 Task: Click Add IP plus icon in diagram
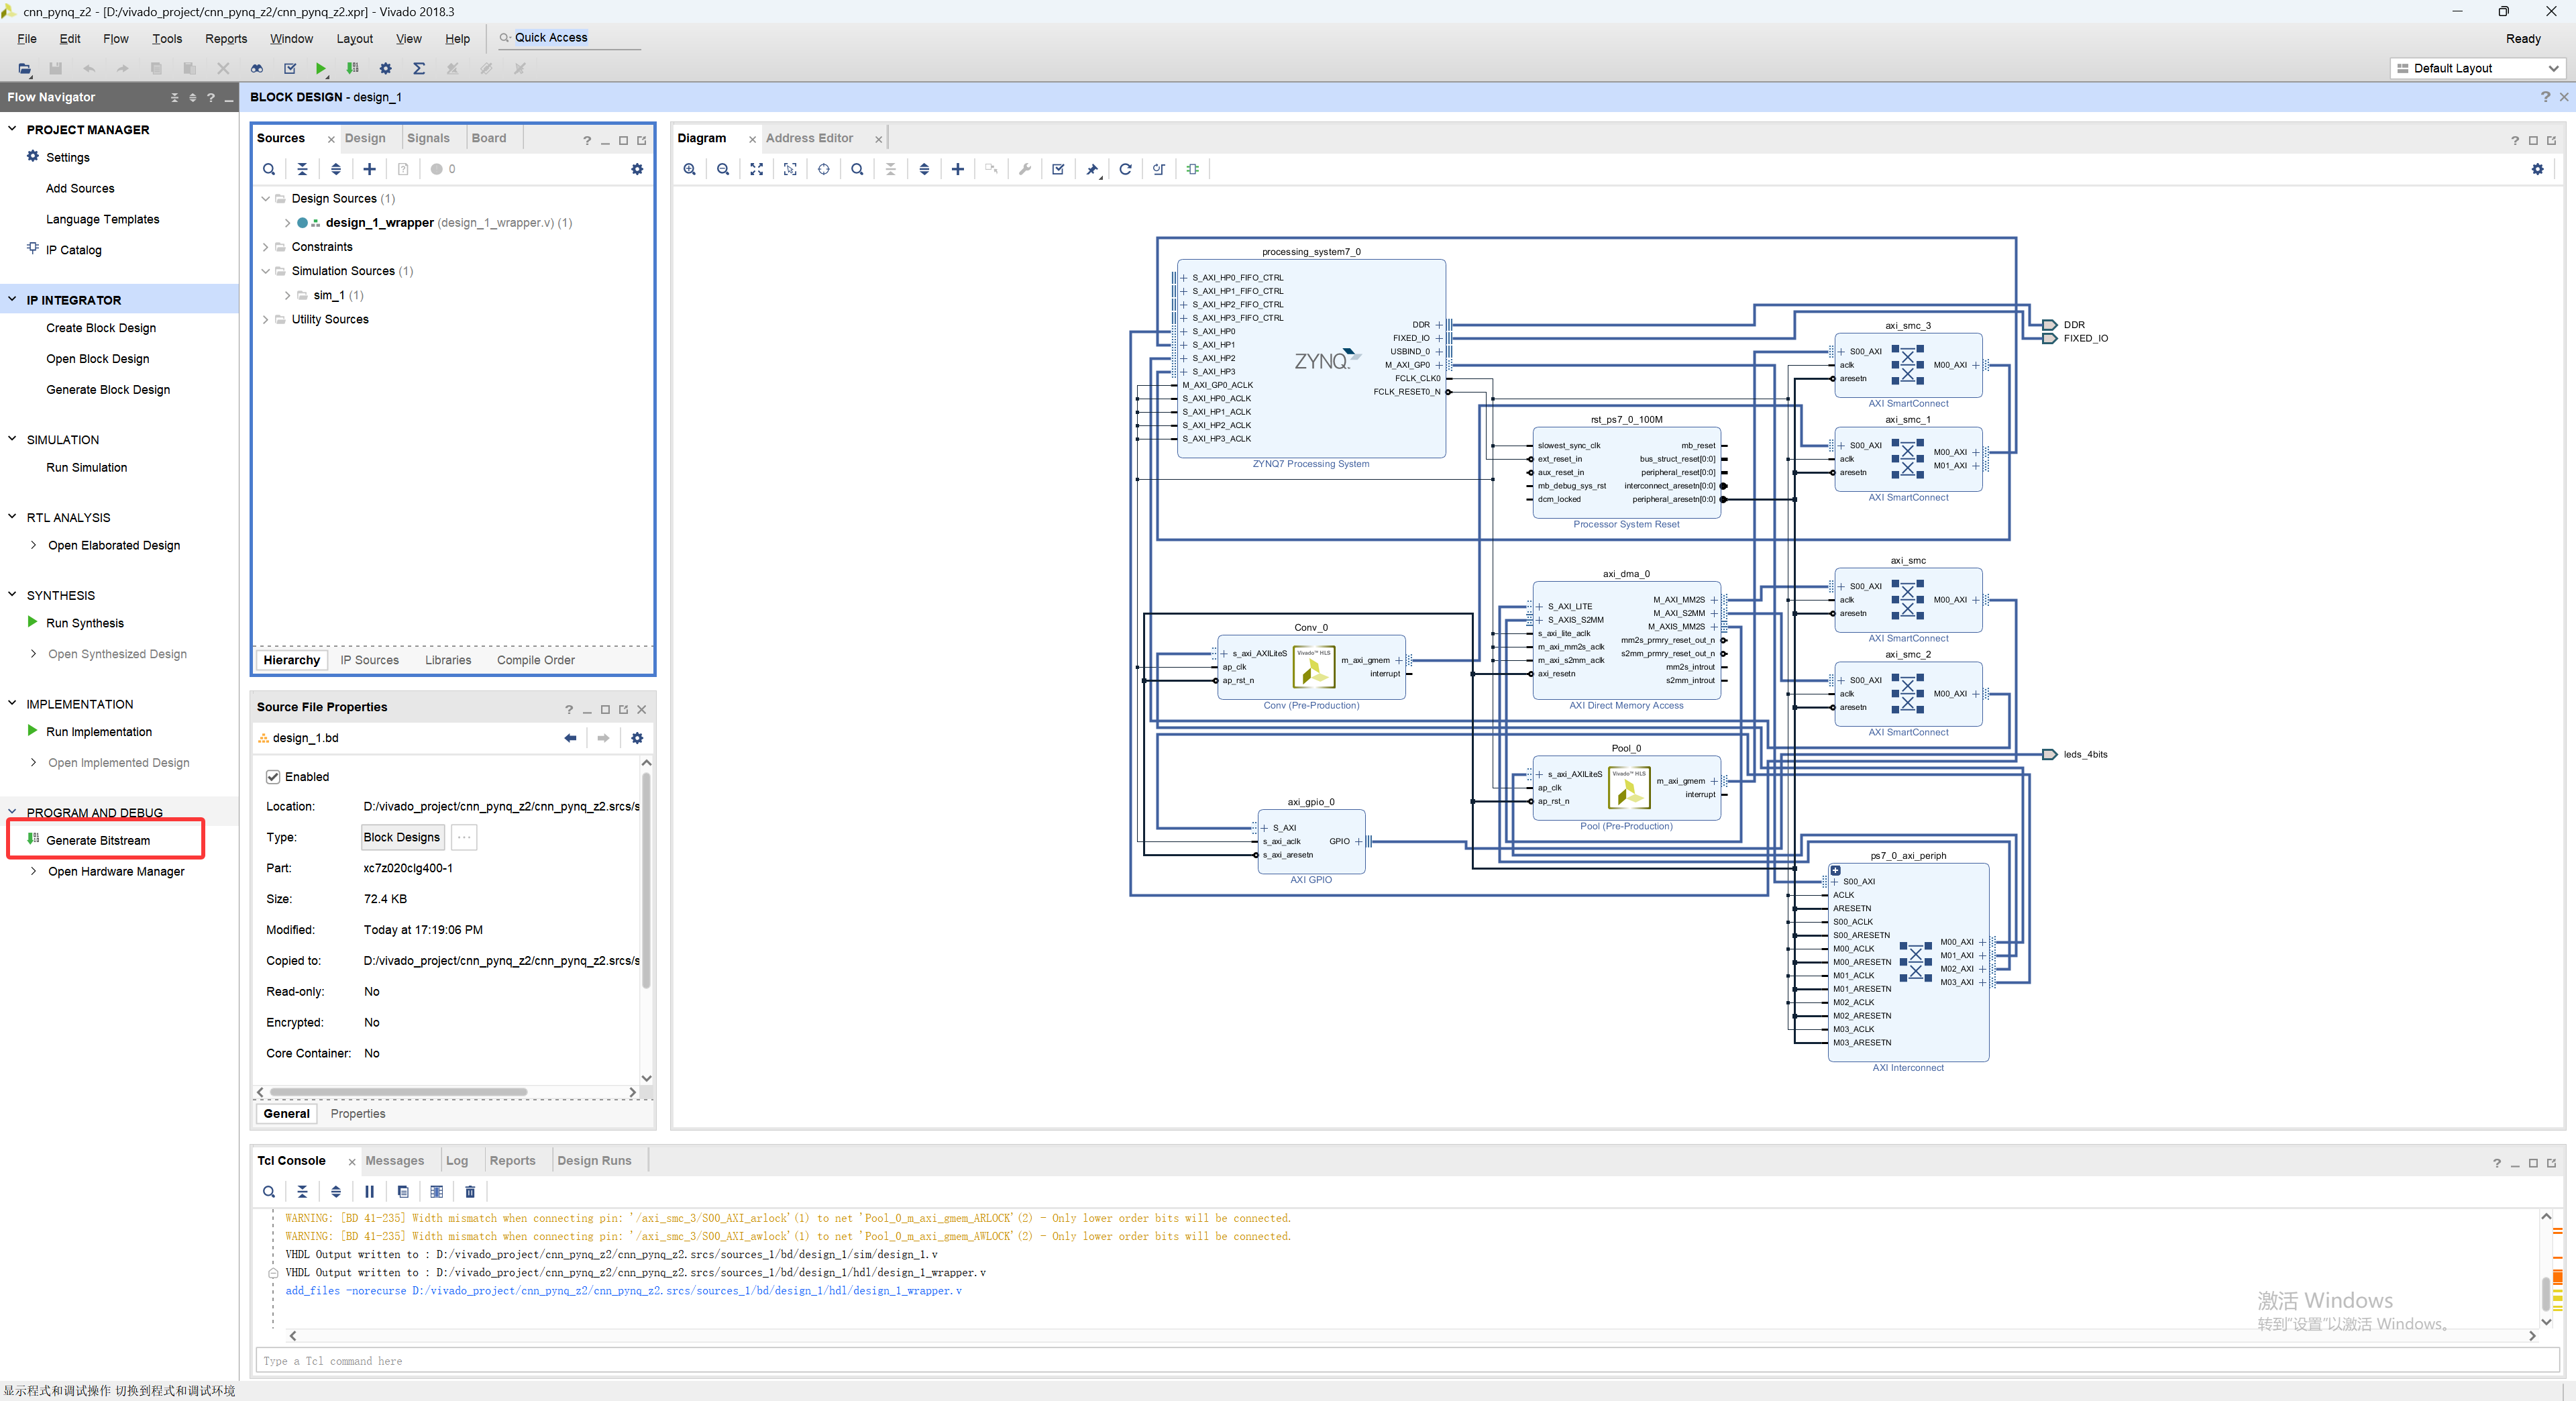(x=957, y=169)
